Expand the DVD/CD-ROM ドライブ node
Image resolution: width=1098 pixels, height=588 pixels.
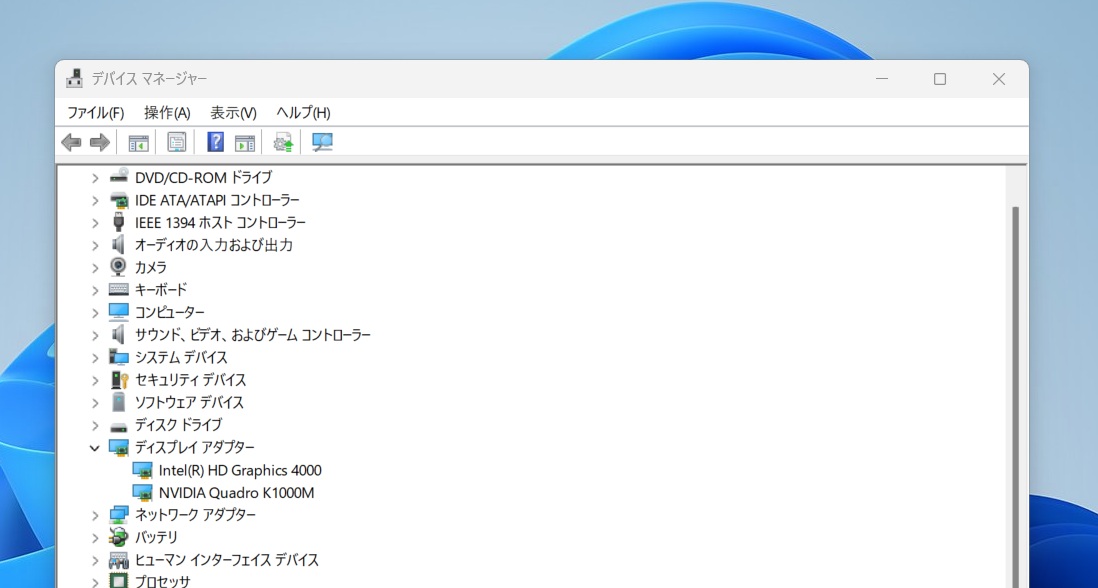click(x=95, y=178)
